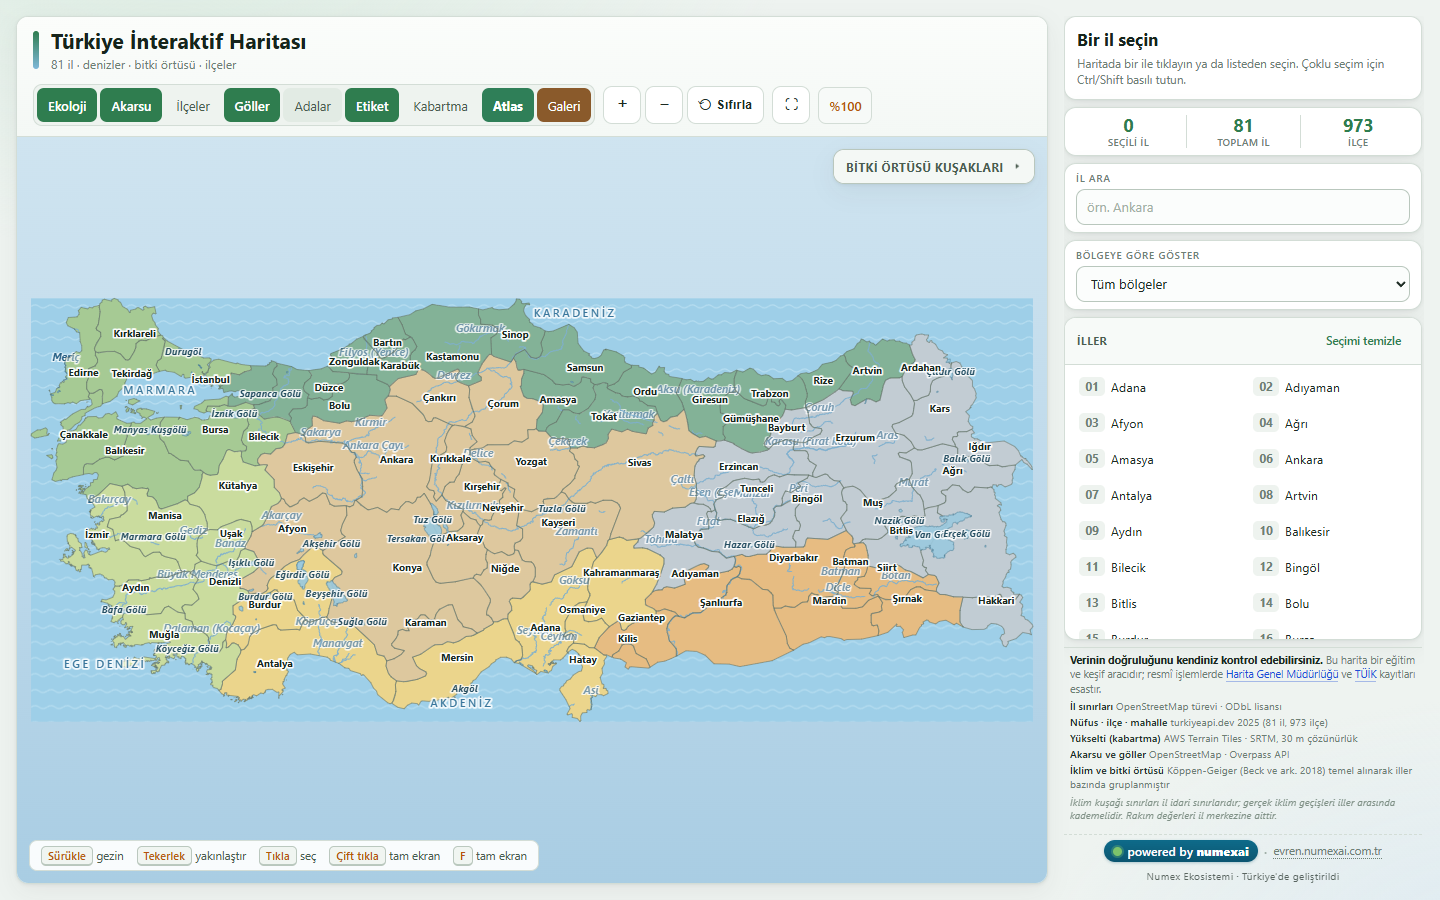Reset the map view with Sıfırla
The width and height of the screenshot is (1440, 900).
pos(725,105)
